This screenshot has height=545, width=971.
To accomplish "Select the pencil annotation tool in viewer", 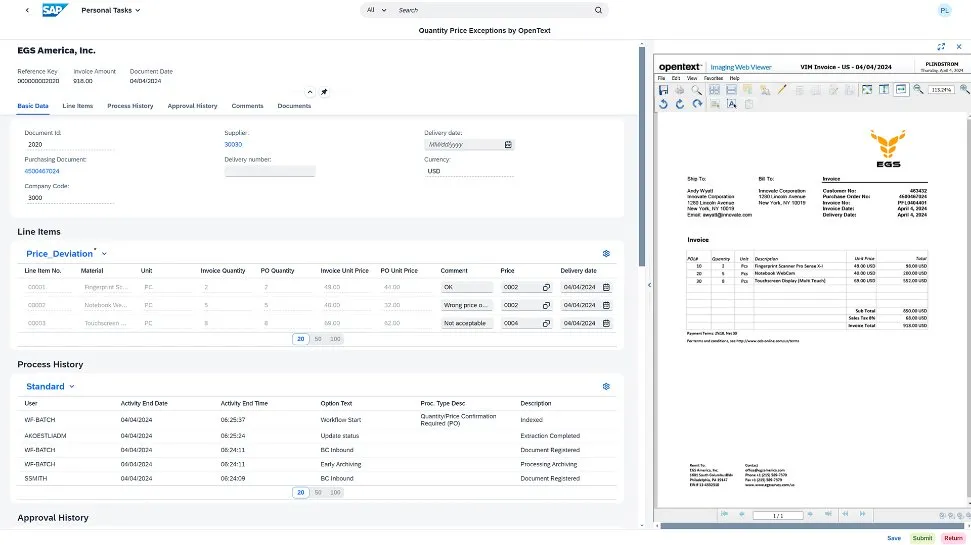I will [783, 90].
